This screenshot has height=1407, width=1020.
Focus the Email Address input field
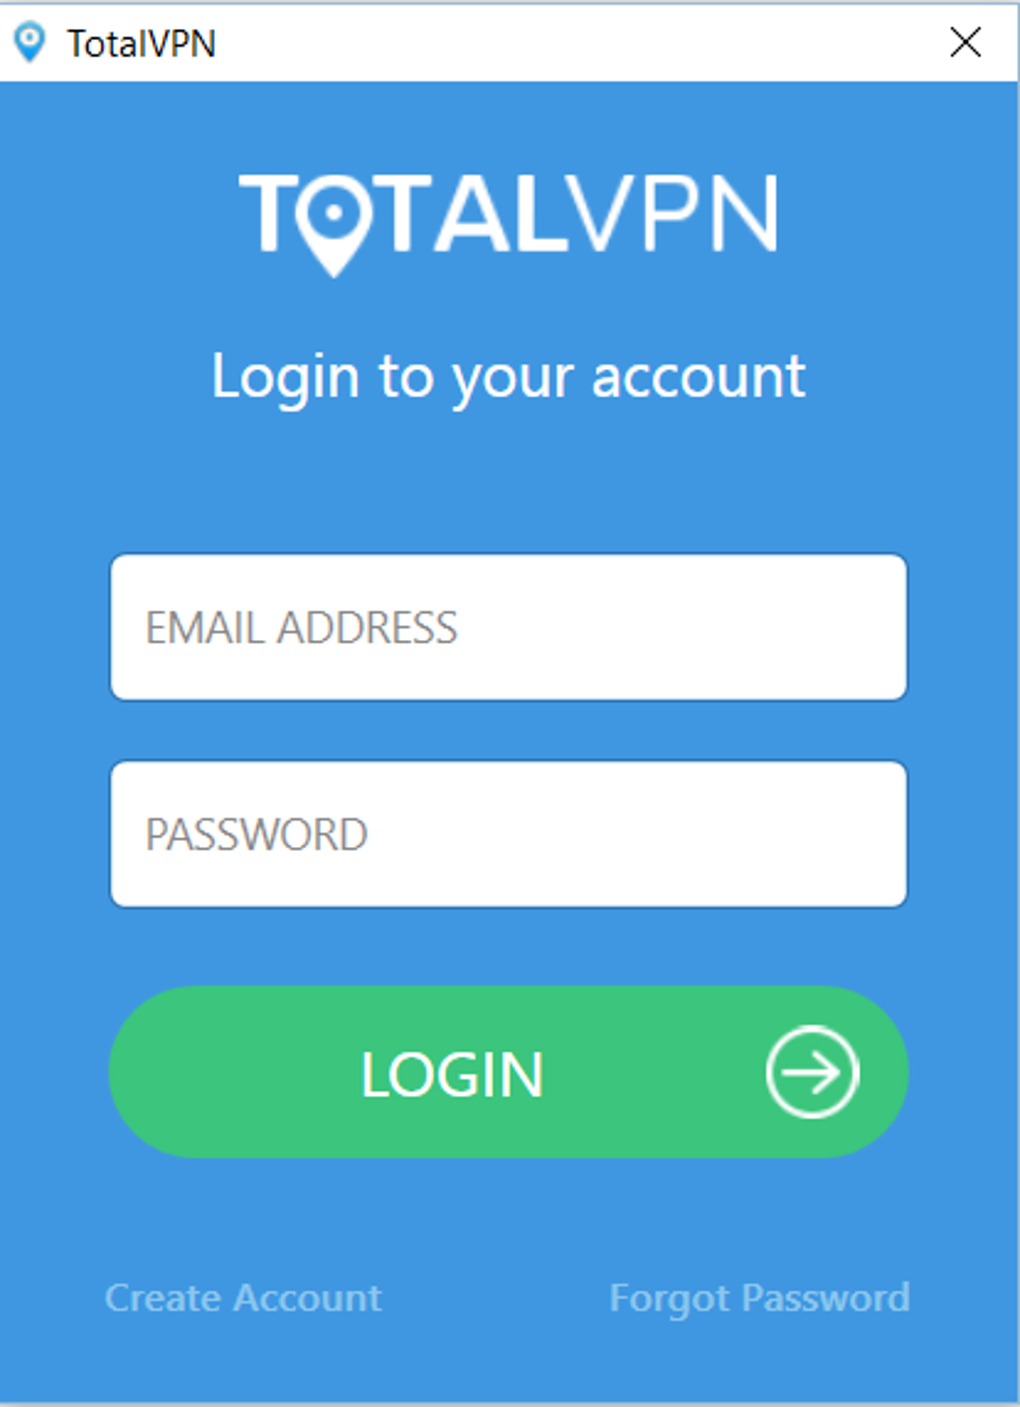coord(509,627)
